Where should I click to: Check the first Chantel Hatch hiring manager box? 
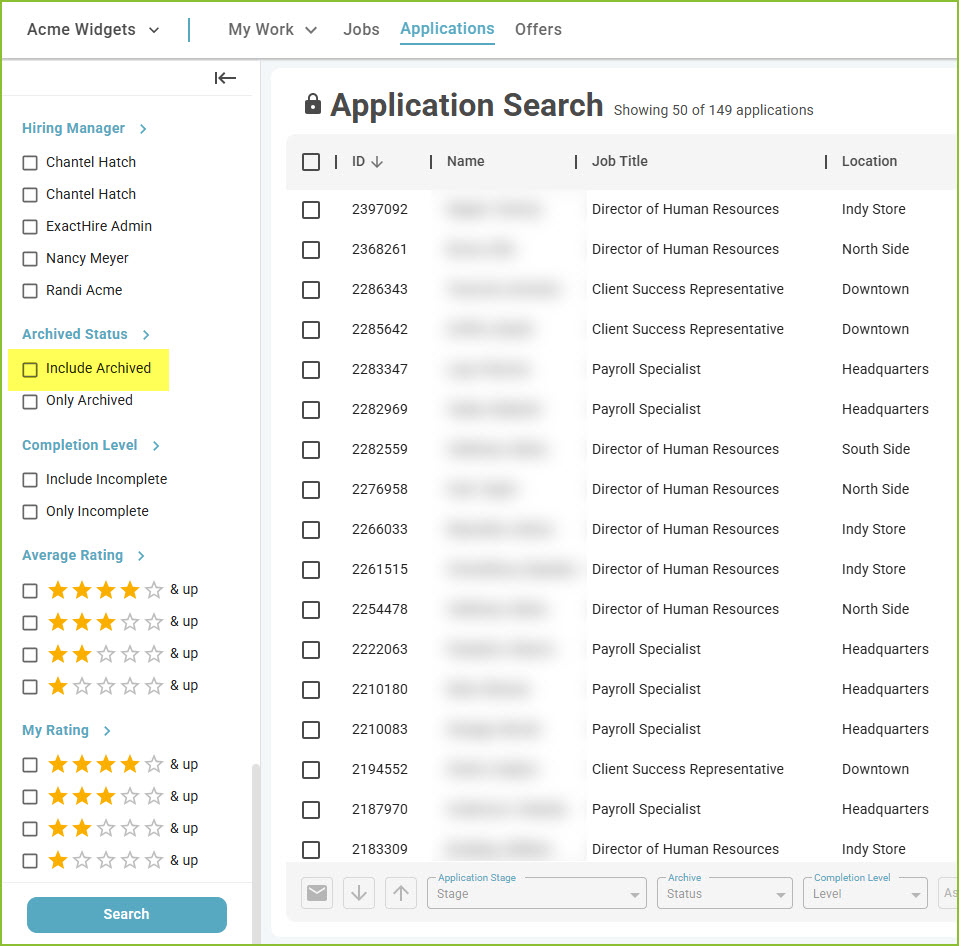click(x=30, y=163)
